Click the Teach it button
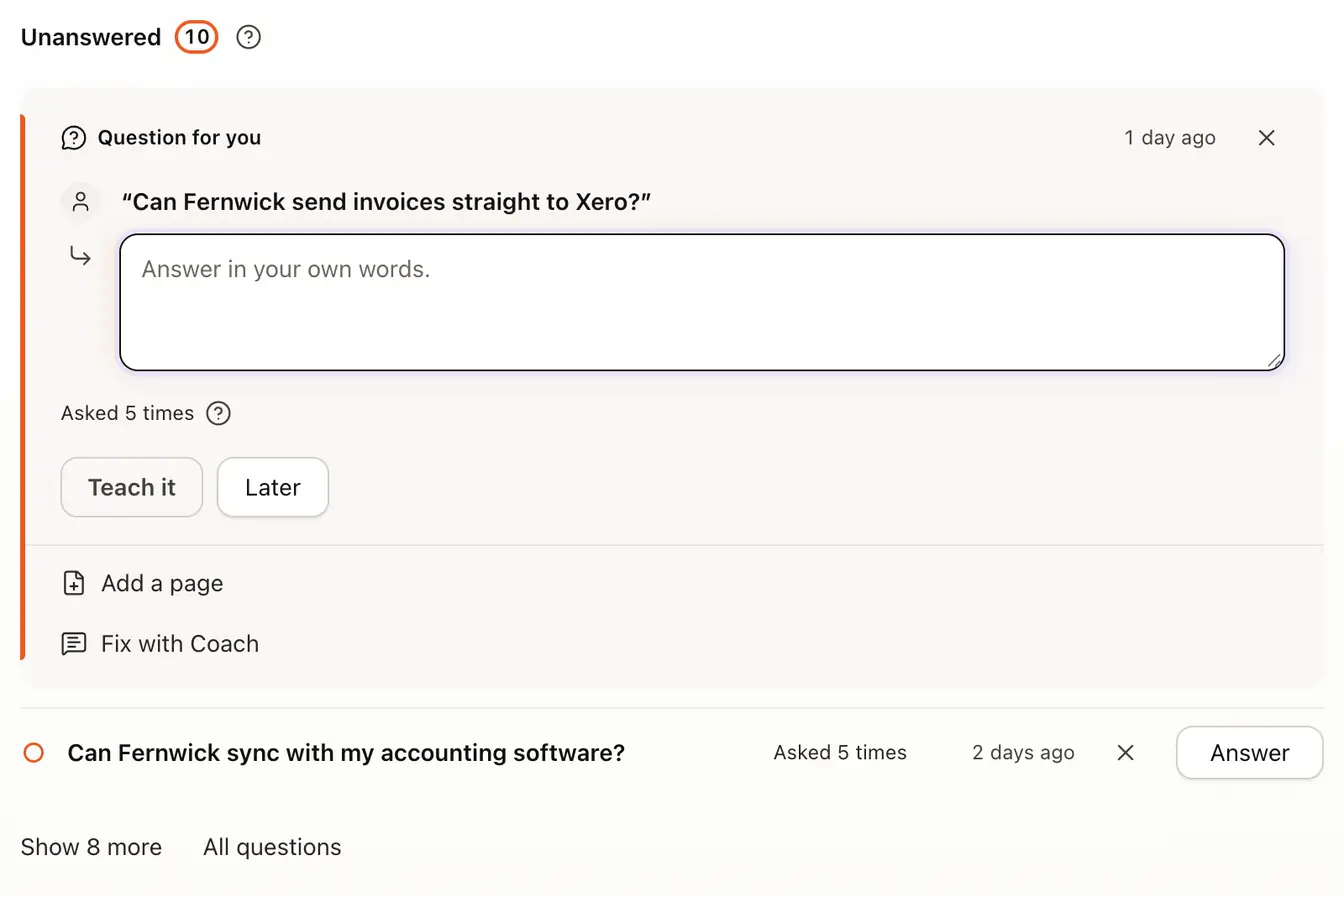Screen dimensions: 1344x897 point(132,487)
